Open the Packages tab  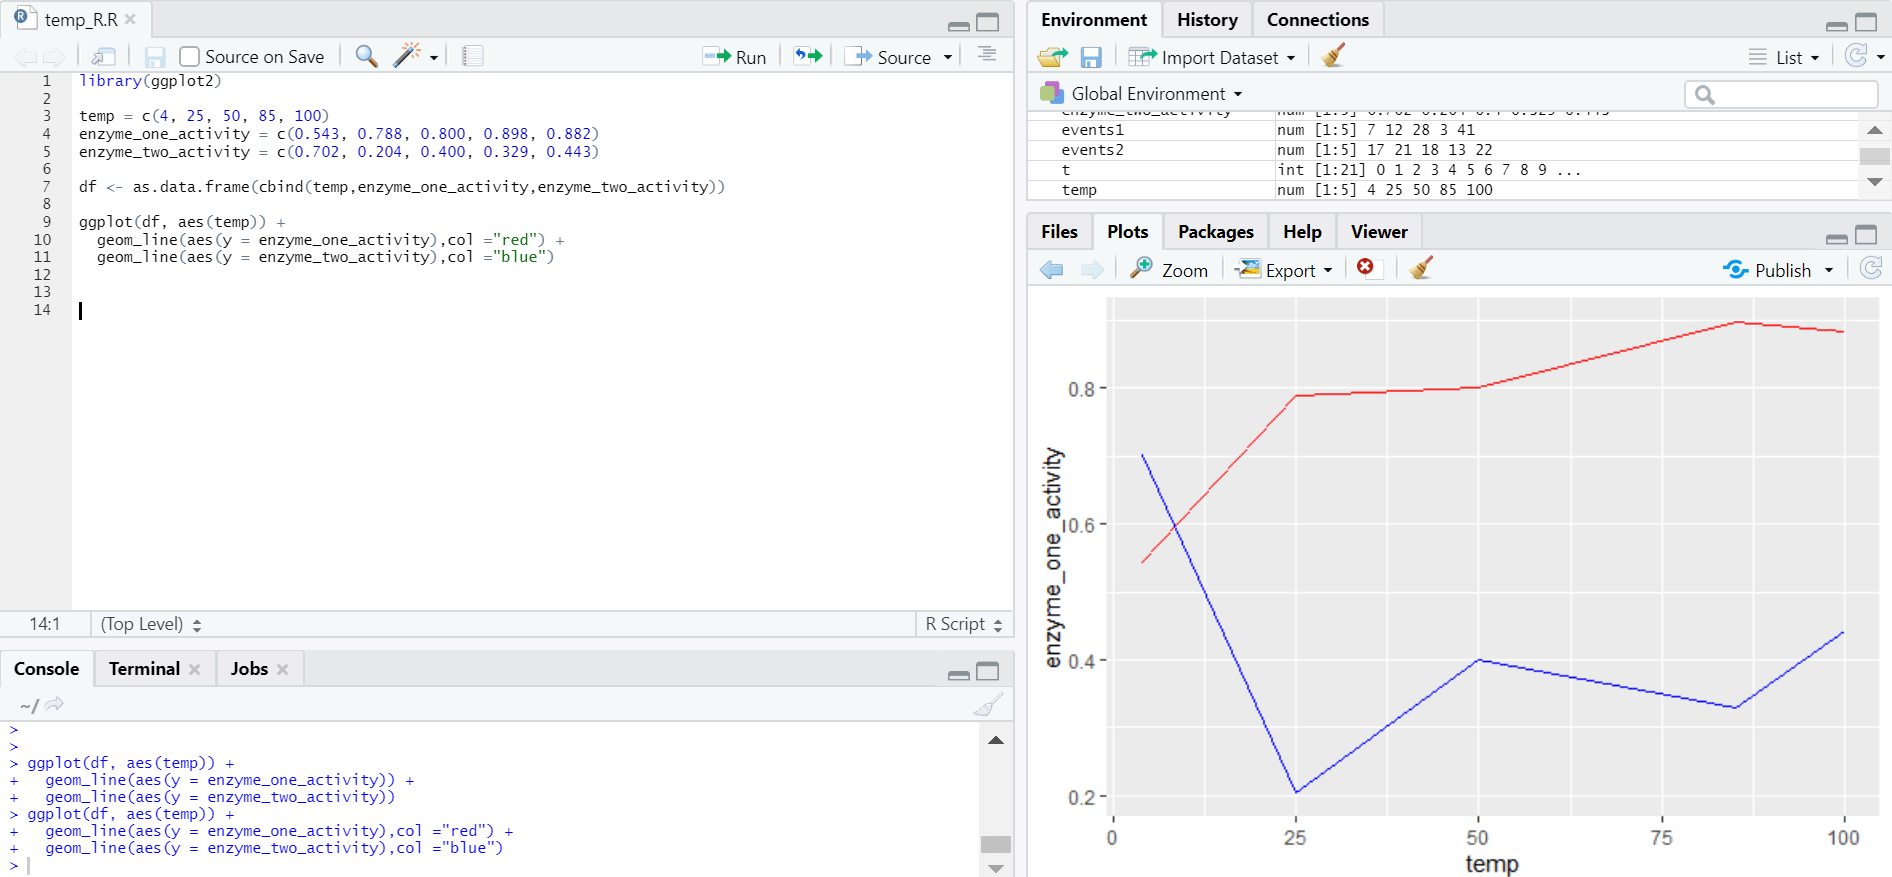(x=1216, y=232)
